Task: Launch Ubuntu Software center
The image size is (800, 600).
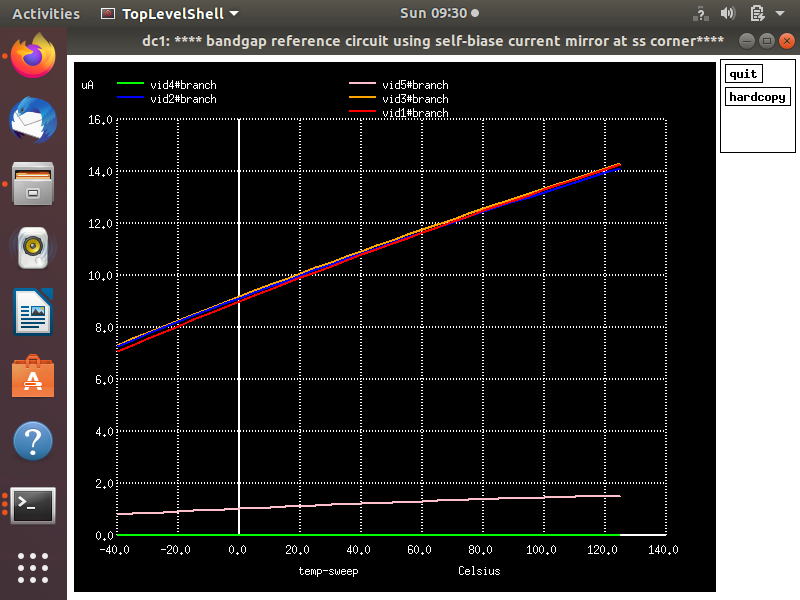Action: pyautogui.click(x=32, y=376)
